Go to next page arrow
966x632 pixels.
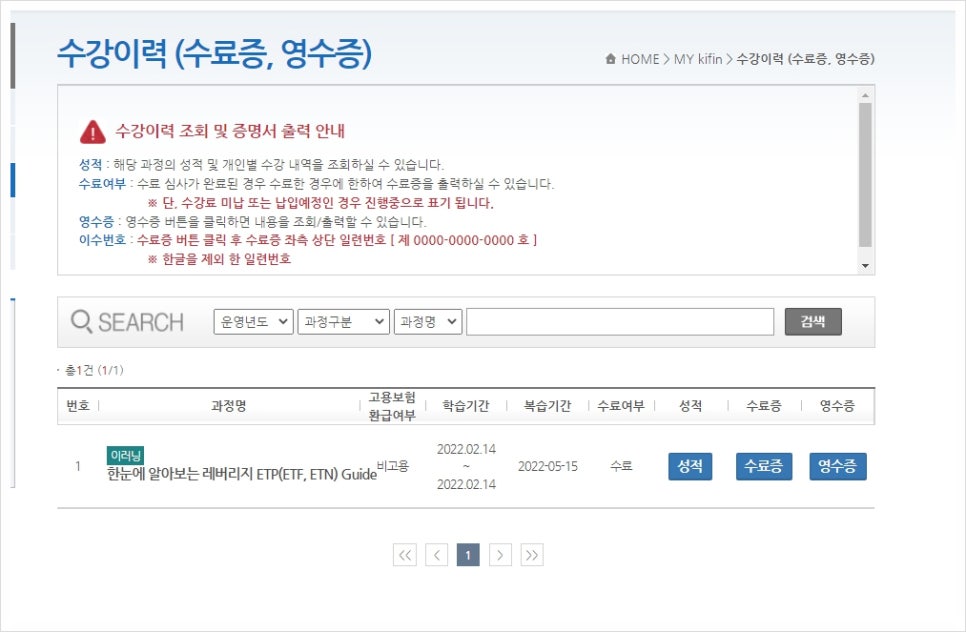pos(500,555)
